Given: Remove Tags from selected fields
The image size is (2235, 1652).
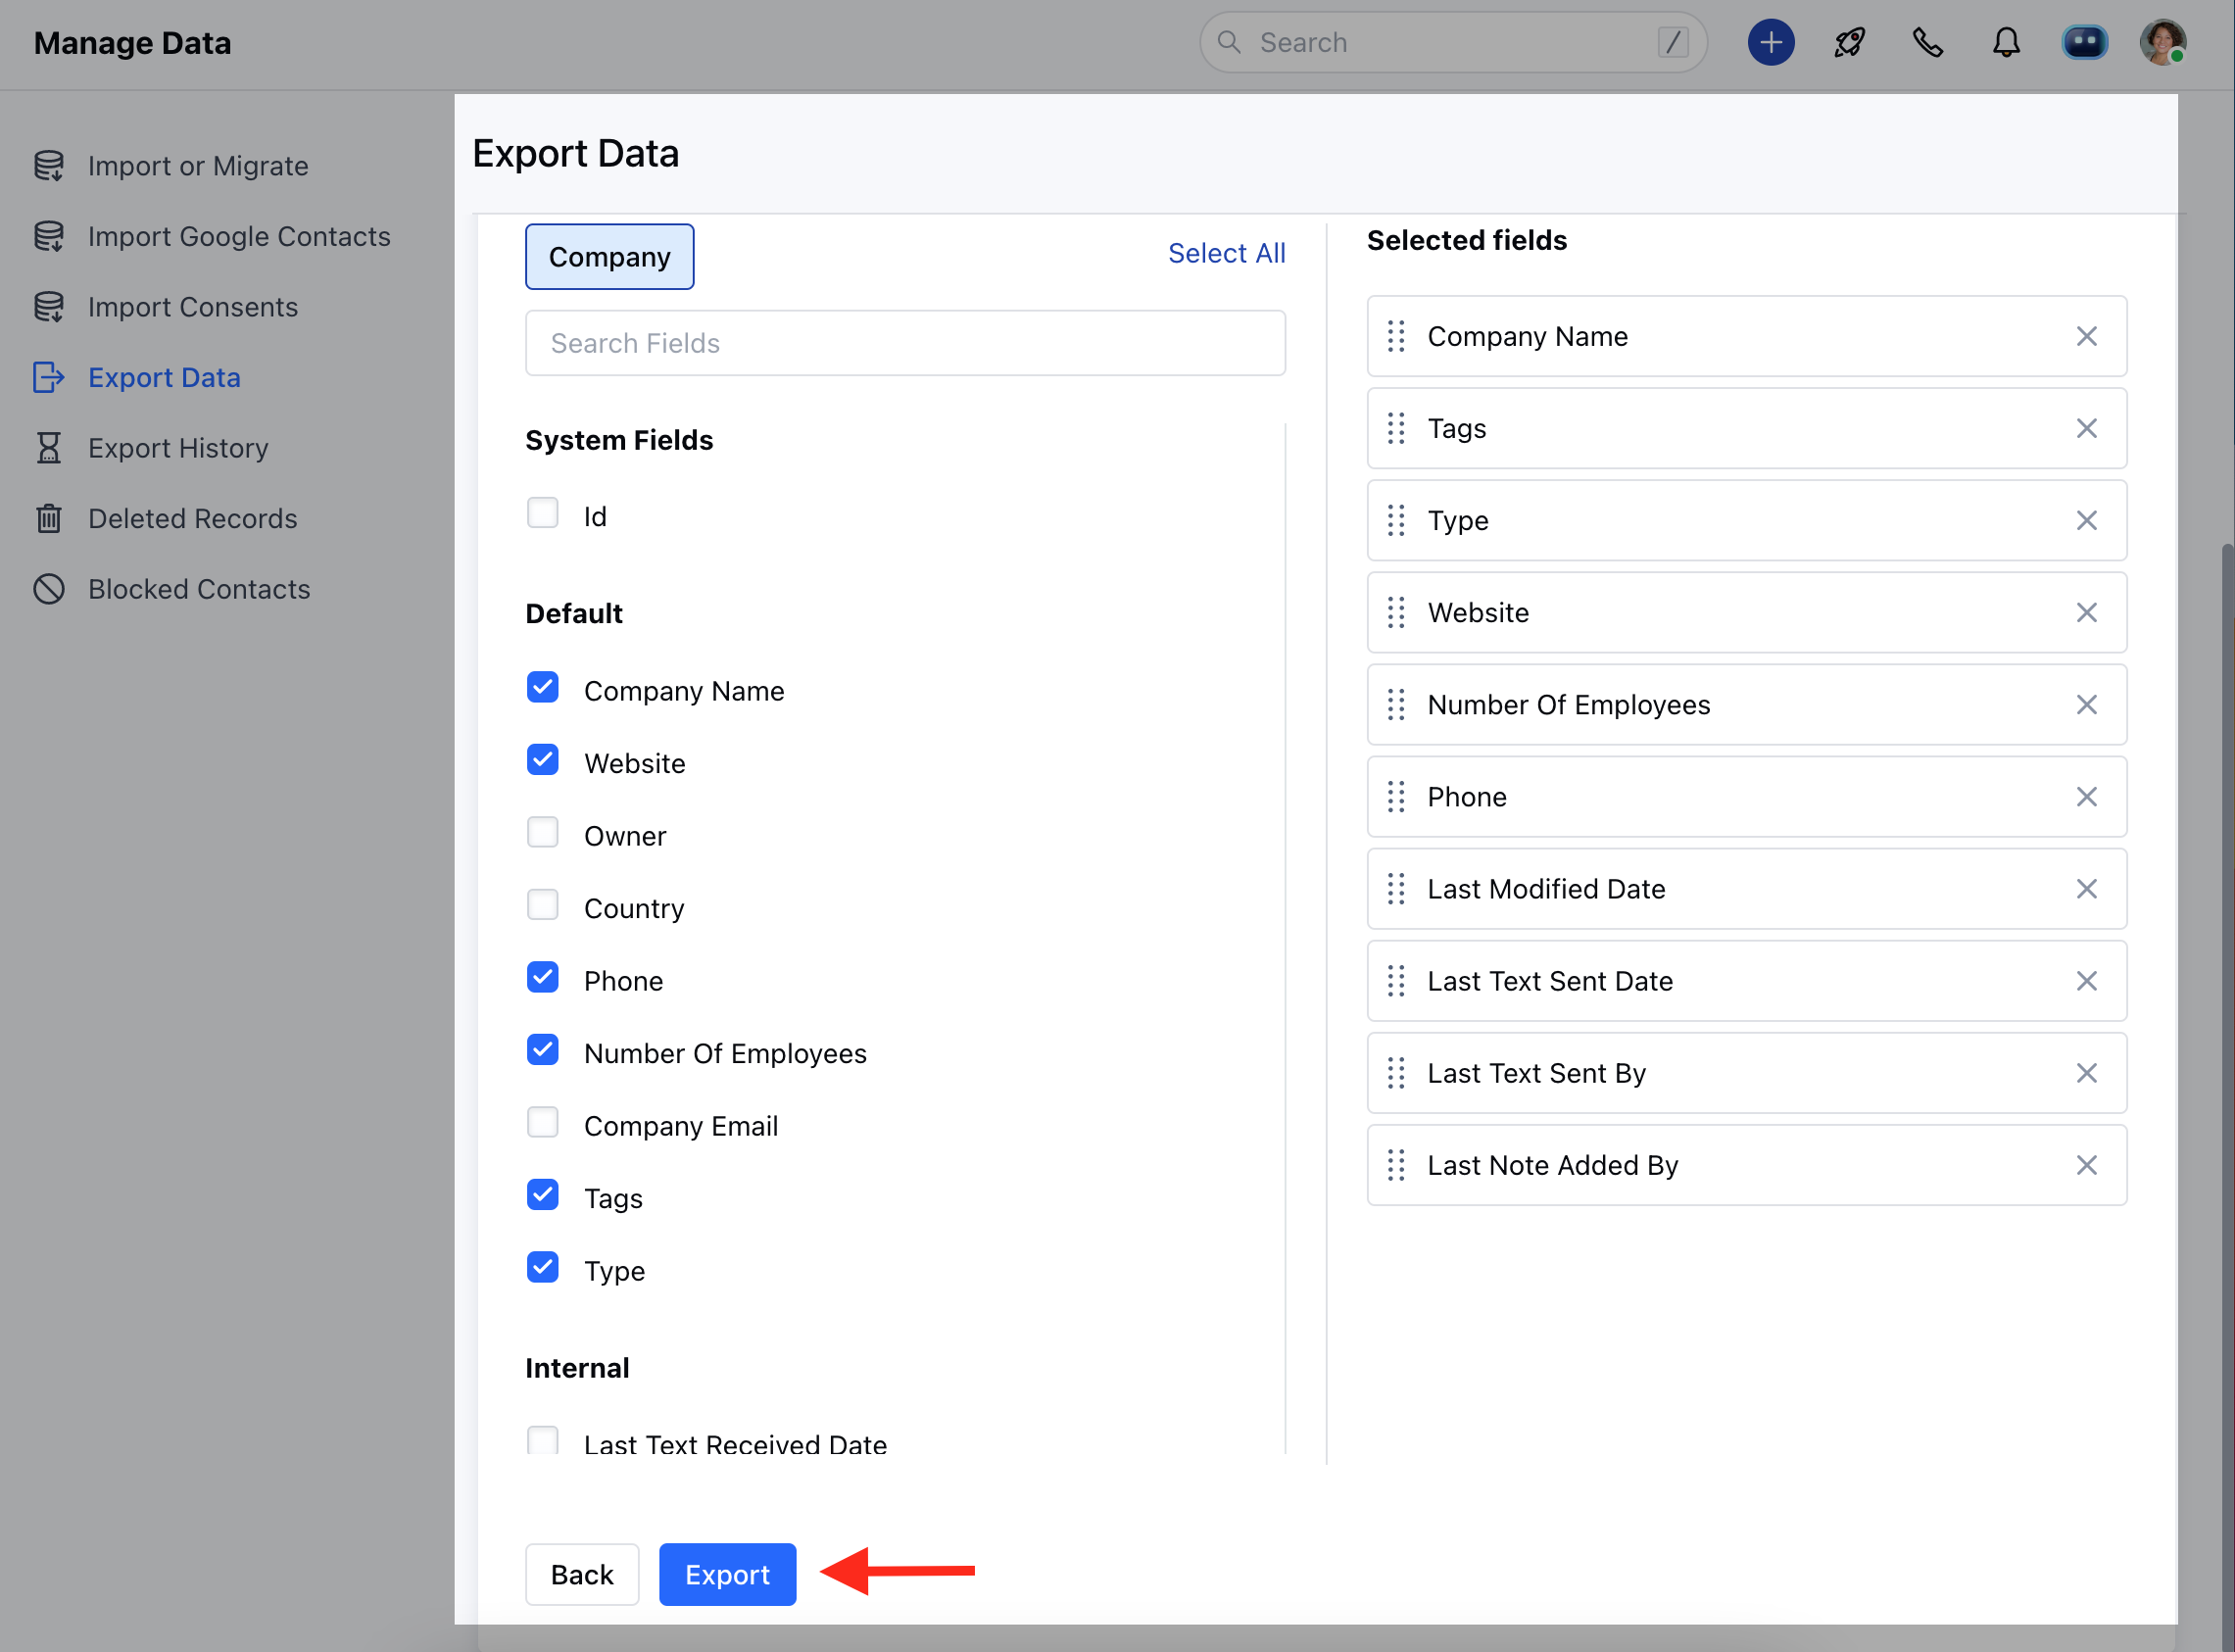Looking at the screenshot, I should pos(2086,429).
